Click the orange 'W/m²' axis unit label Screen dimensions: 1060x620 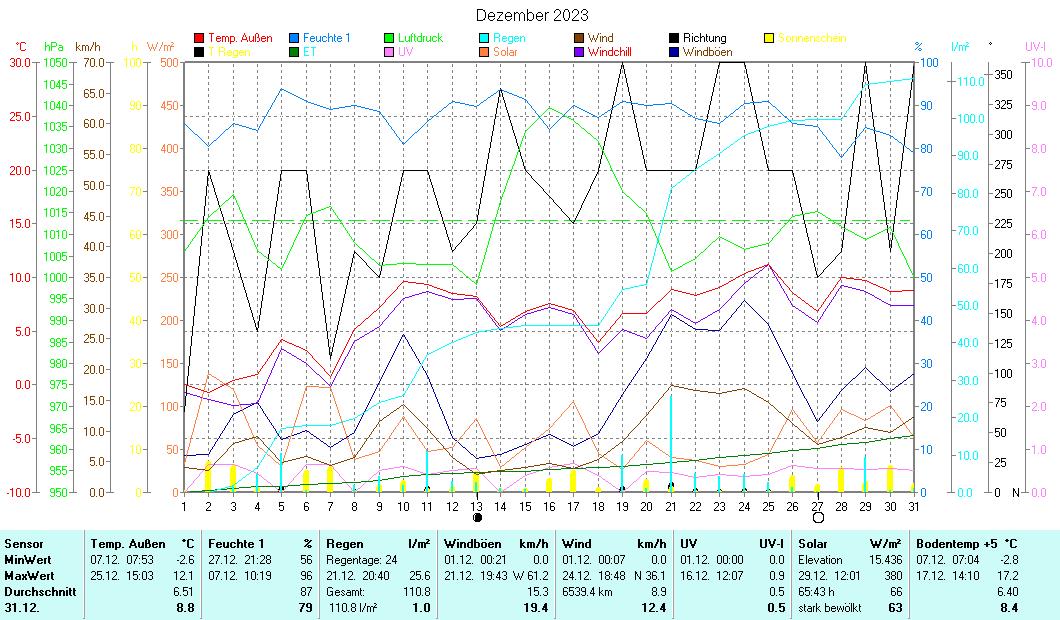(161, 47)
